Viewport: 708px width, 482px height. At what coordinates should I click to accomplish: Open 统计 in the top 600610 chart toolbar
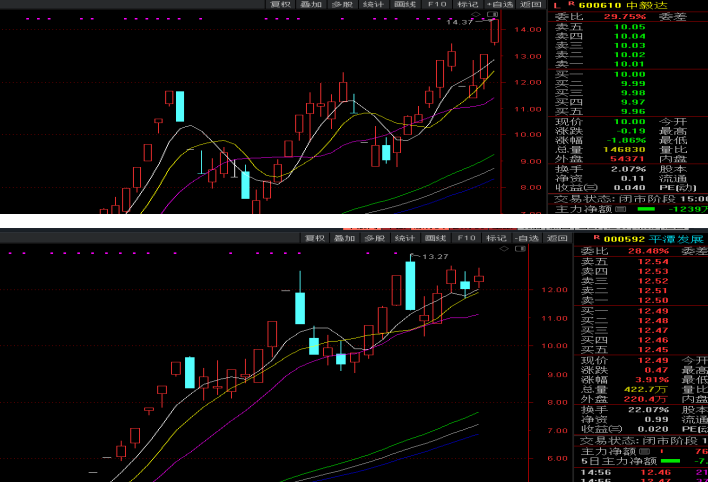[x=373, y=4]
